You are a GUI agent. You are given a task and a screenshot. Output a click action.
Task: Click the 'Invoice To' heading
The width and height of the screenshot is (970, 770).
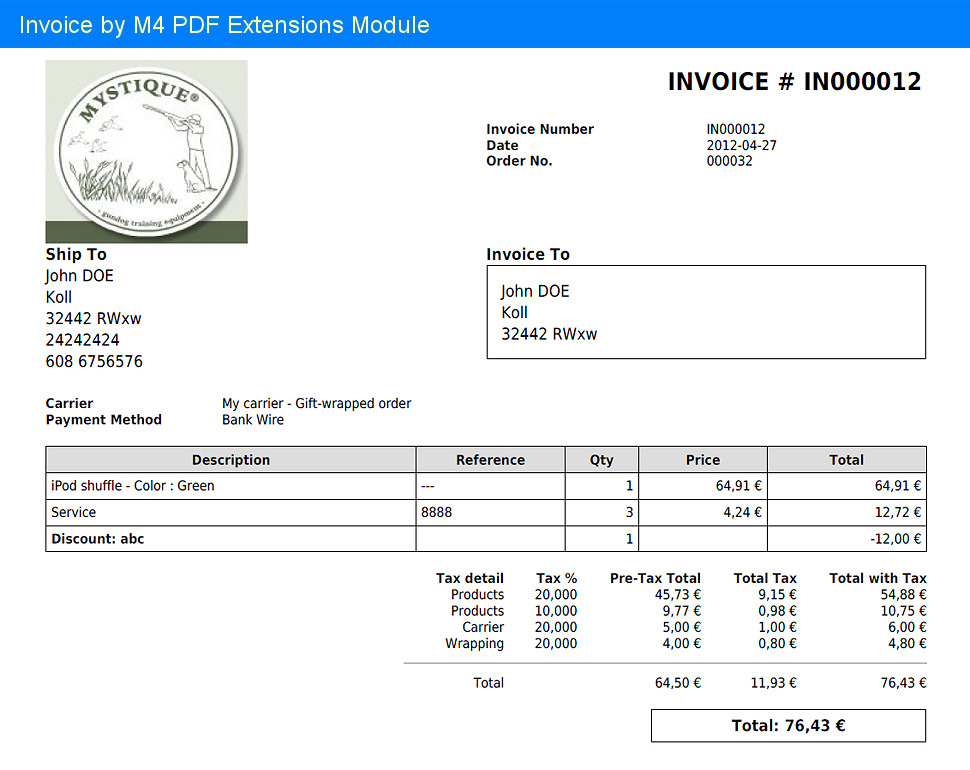pyautogui.click(x=528, y=254)
